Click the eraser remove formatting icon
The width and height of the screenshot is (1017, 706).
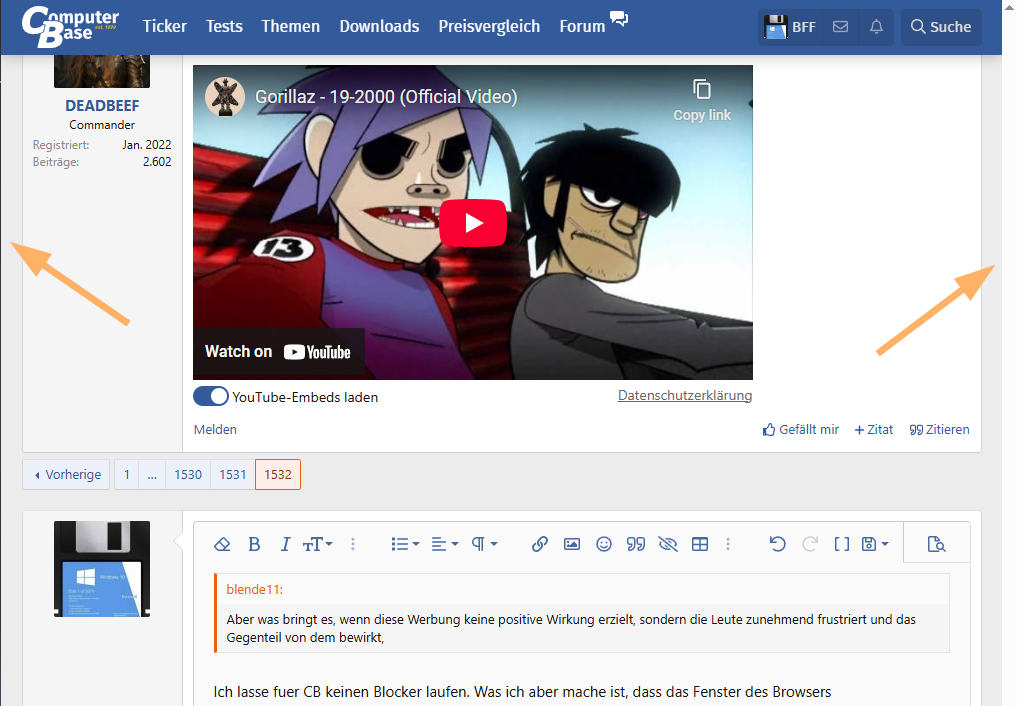point(222,545)
